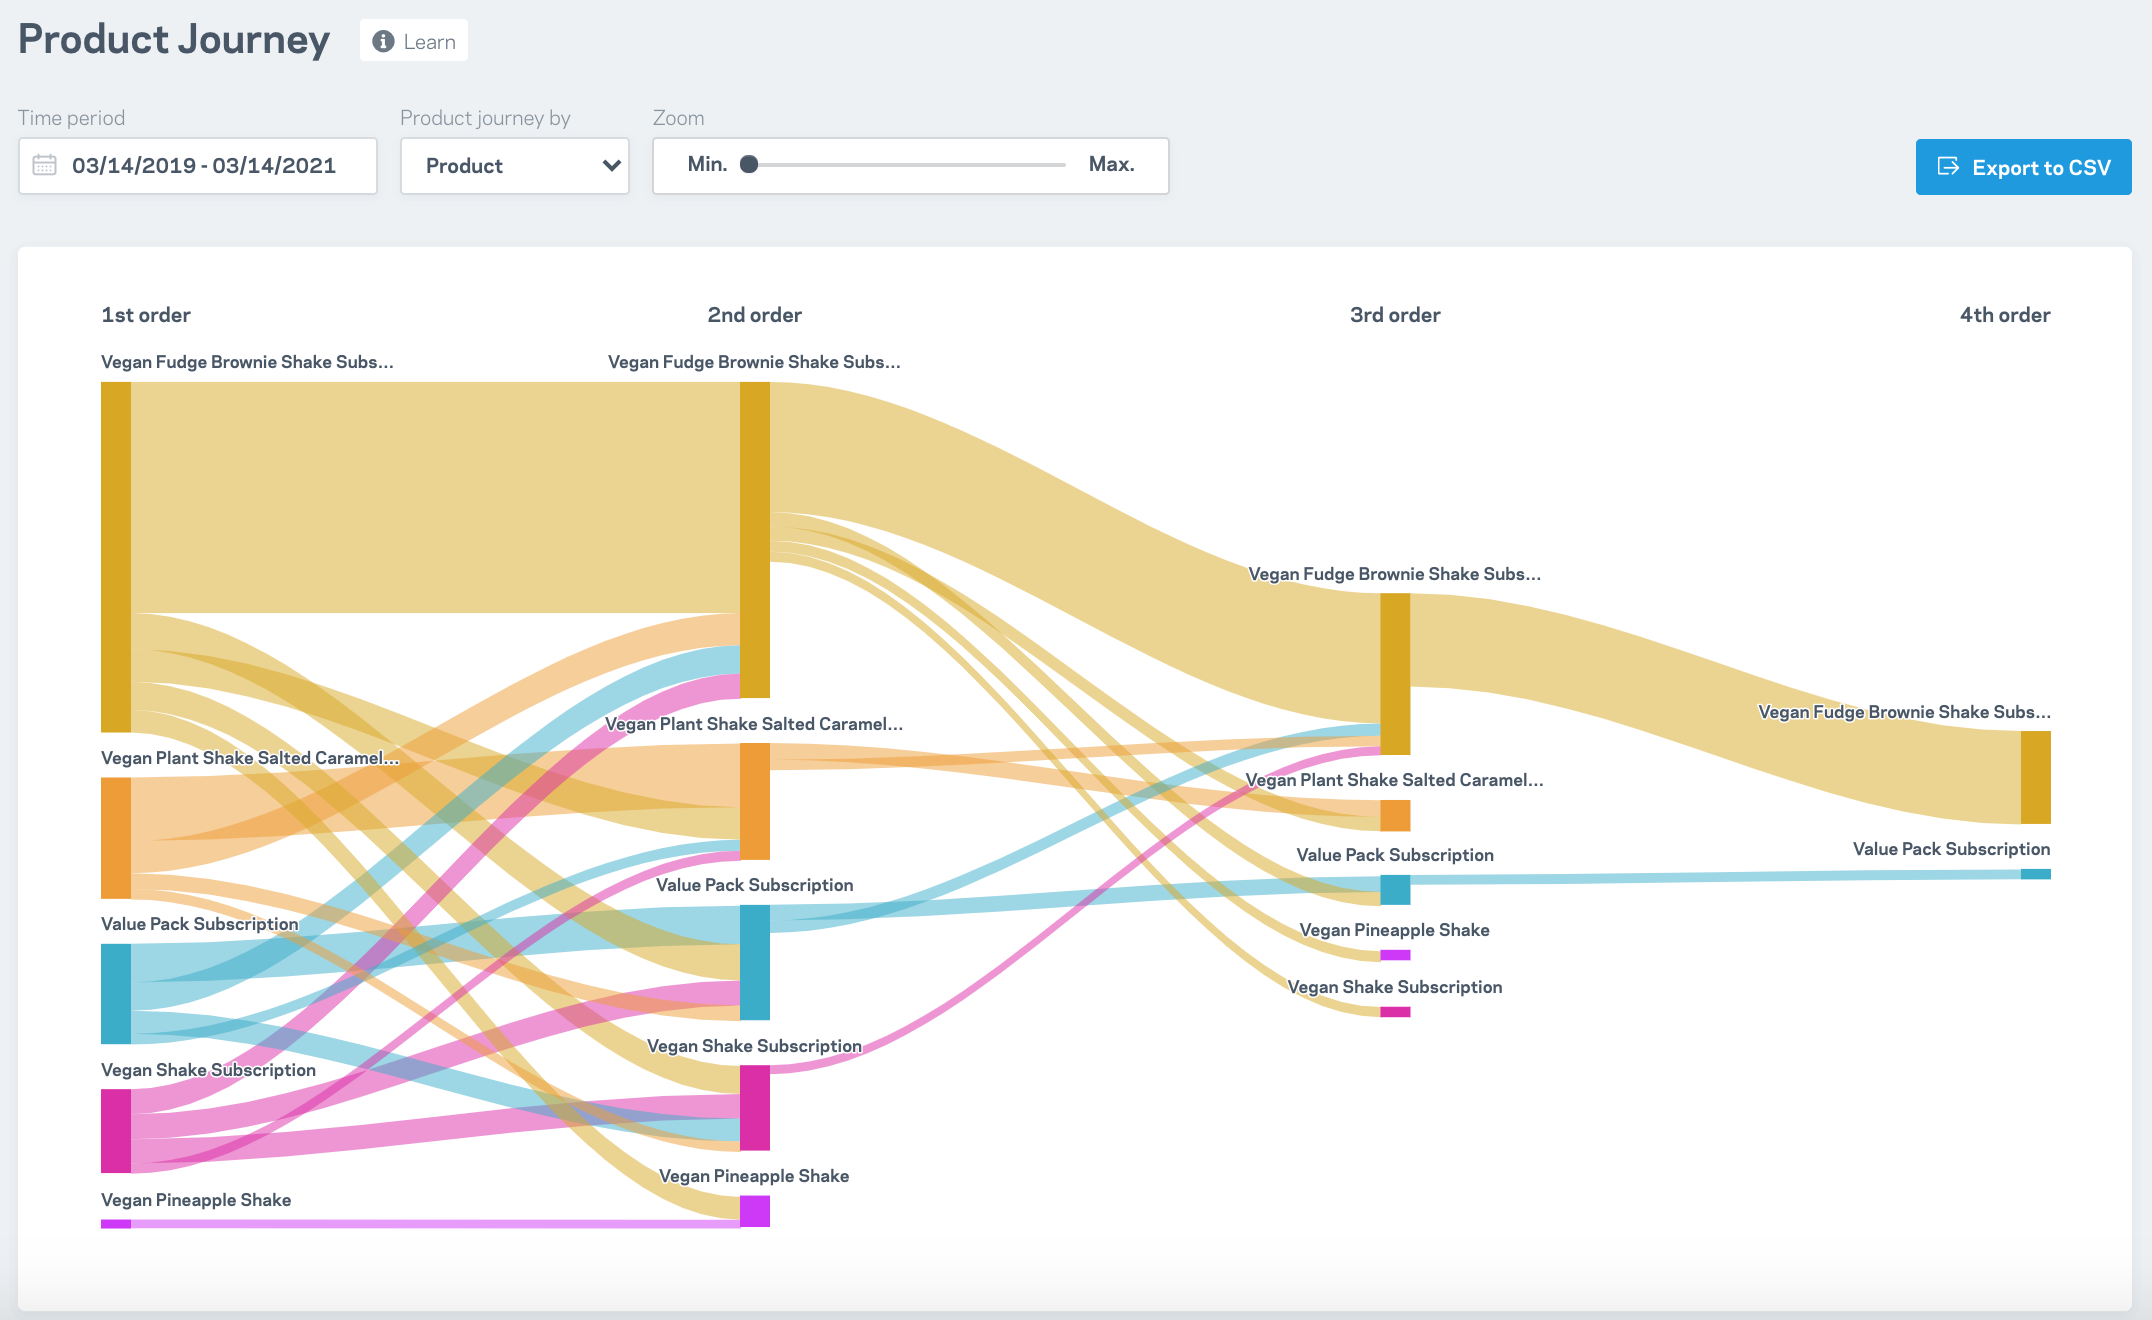Image resolution: width=2152 pixels, height=1320 pixels.
Task: Select 2nd order Vegan Pineapple Shake node
Action: 755,1211
